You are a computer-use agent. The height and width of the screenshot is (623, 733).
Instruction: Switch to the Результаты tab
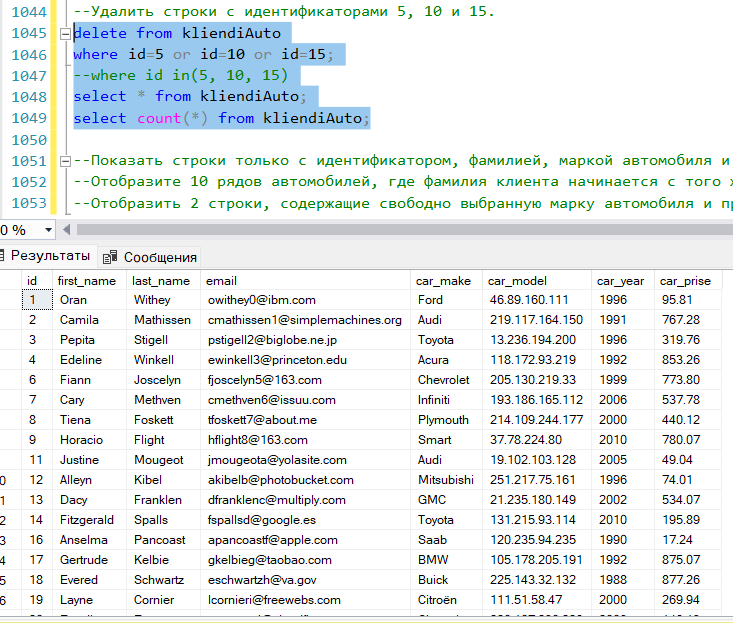pyautogui.click(x=50, y=256)
